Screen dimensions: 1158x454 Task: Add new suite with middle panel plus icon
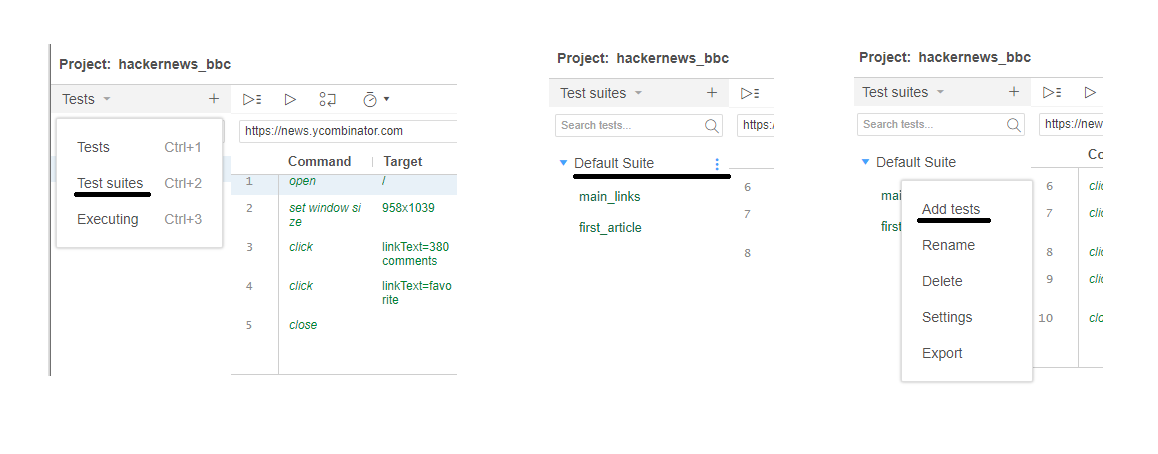click(712, 93)
